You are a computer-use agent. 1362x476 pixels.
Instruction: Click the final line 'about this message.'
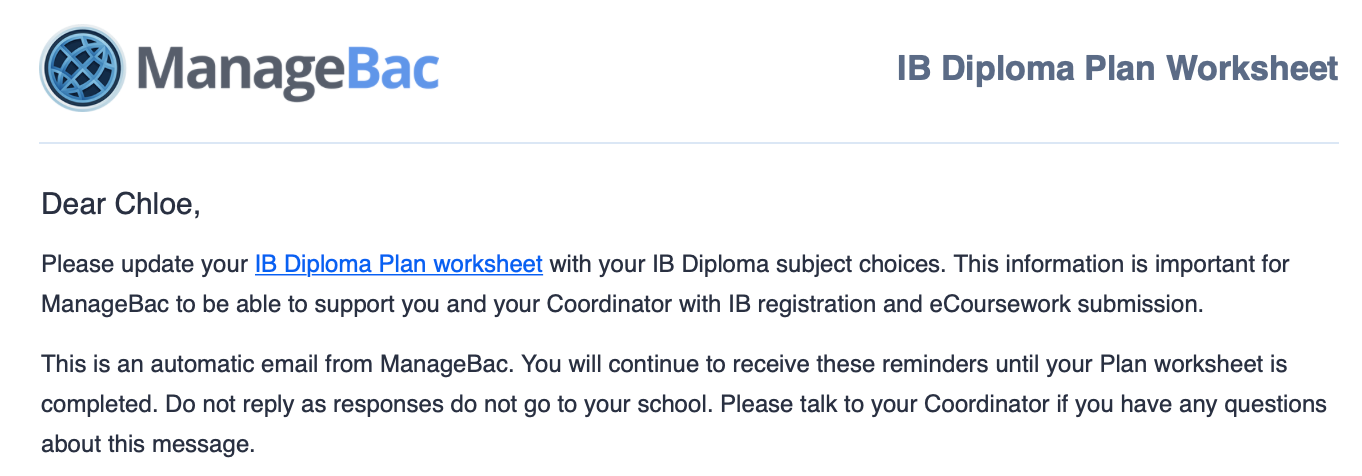click(148, 443)
